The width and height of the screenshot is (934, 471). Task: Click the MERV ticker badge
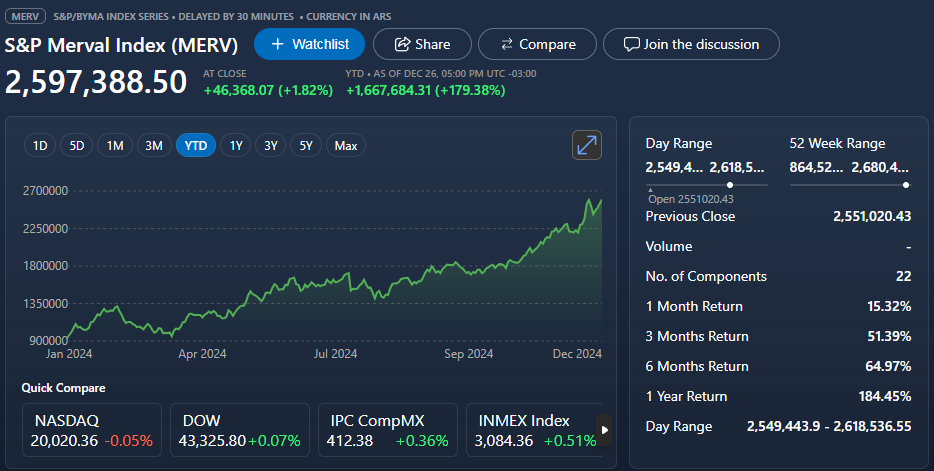(26, 17)
